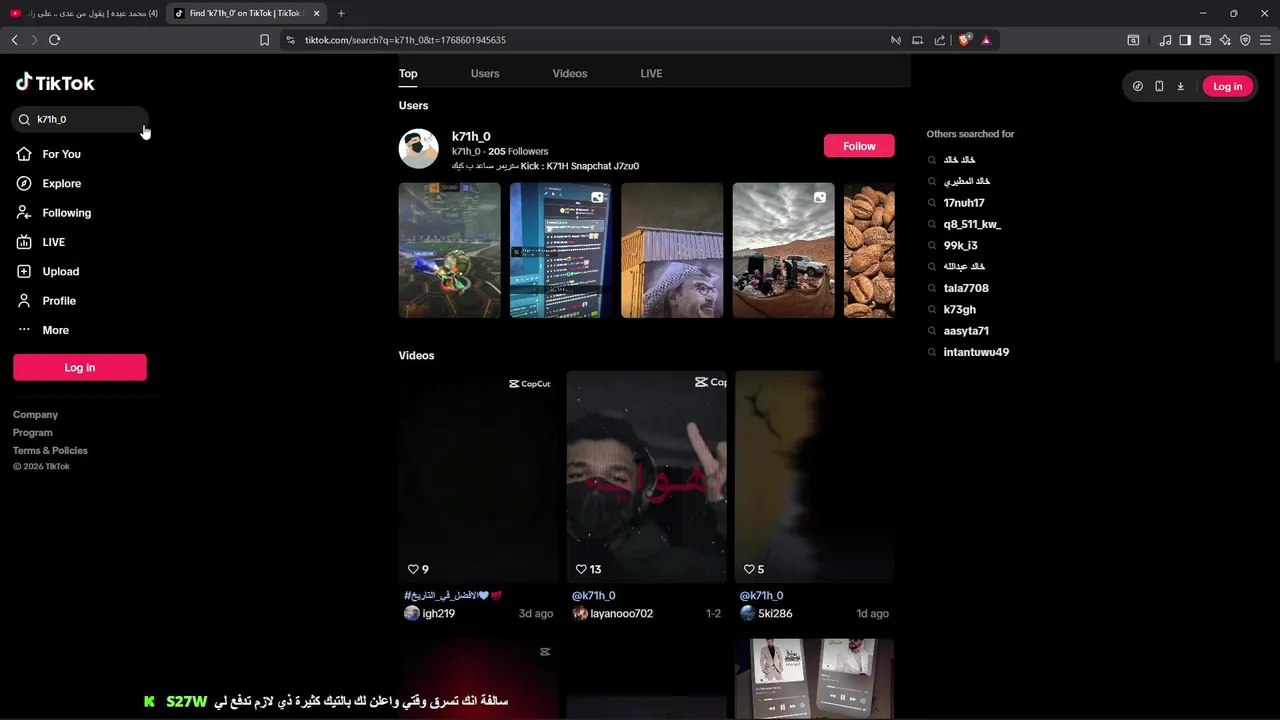This screenshot has height=720, width=1280.
Task: Open uploader 5ki286's profile
Action: point(775,613)
